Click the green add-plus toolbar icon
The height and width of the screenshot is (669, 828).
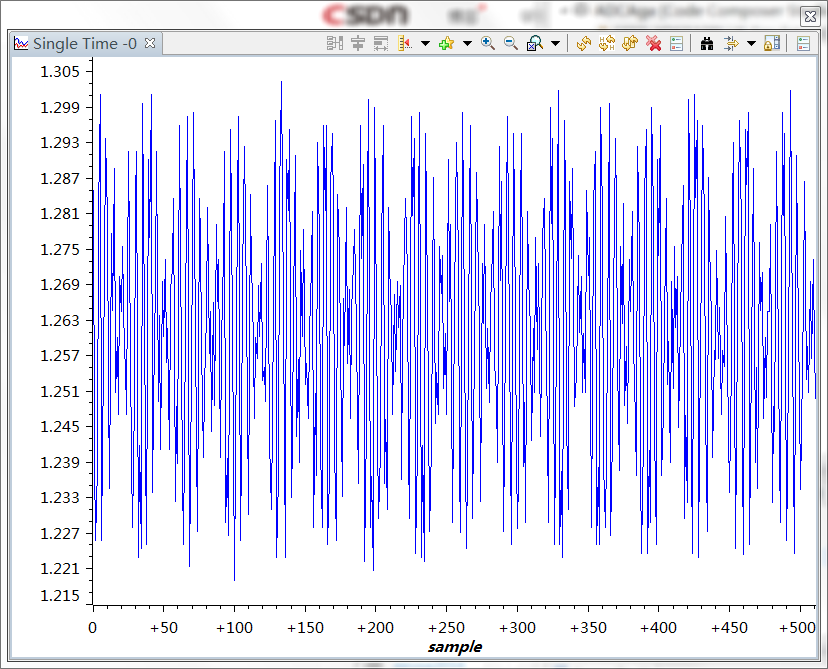pyautogui.click(x=446, y=43)
